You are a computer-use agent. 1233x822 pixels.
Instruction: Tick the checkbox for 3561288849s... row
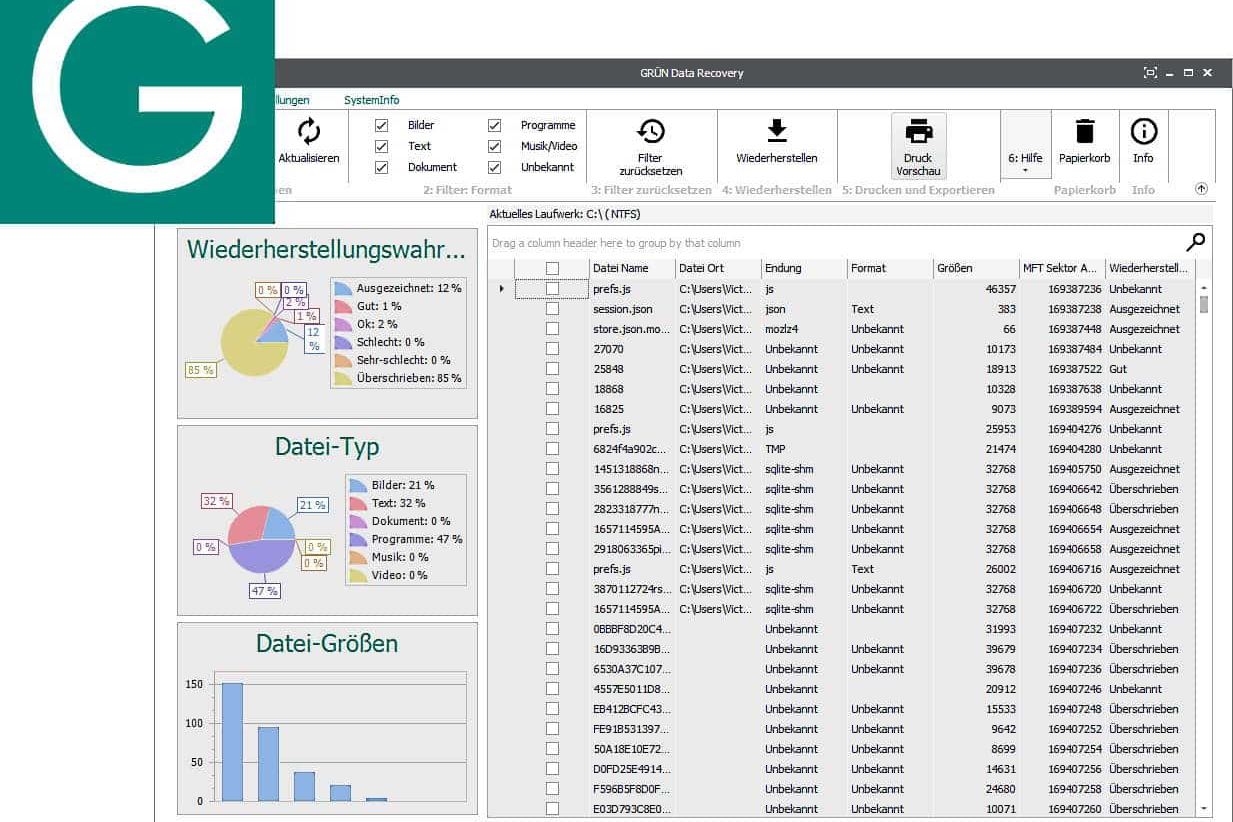pos(552,489)
